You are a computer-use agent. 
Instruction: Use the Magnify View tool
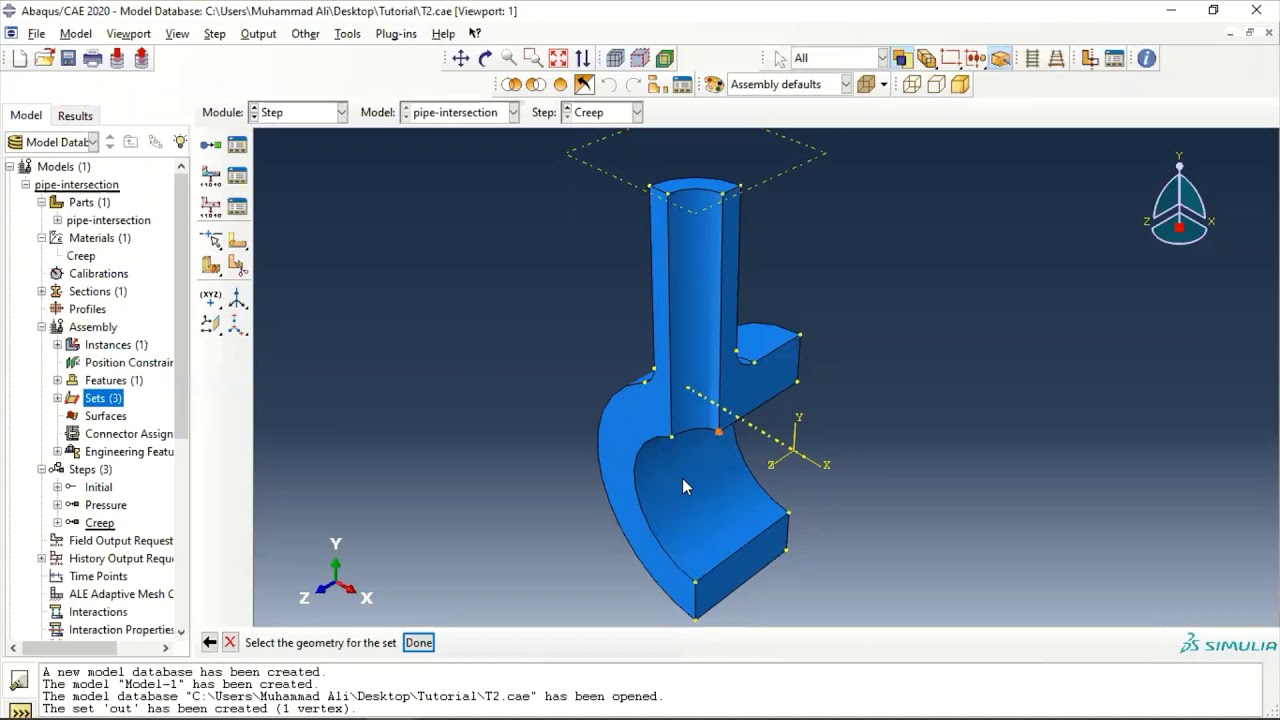coord(508,58)
